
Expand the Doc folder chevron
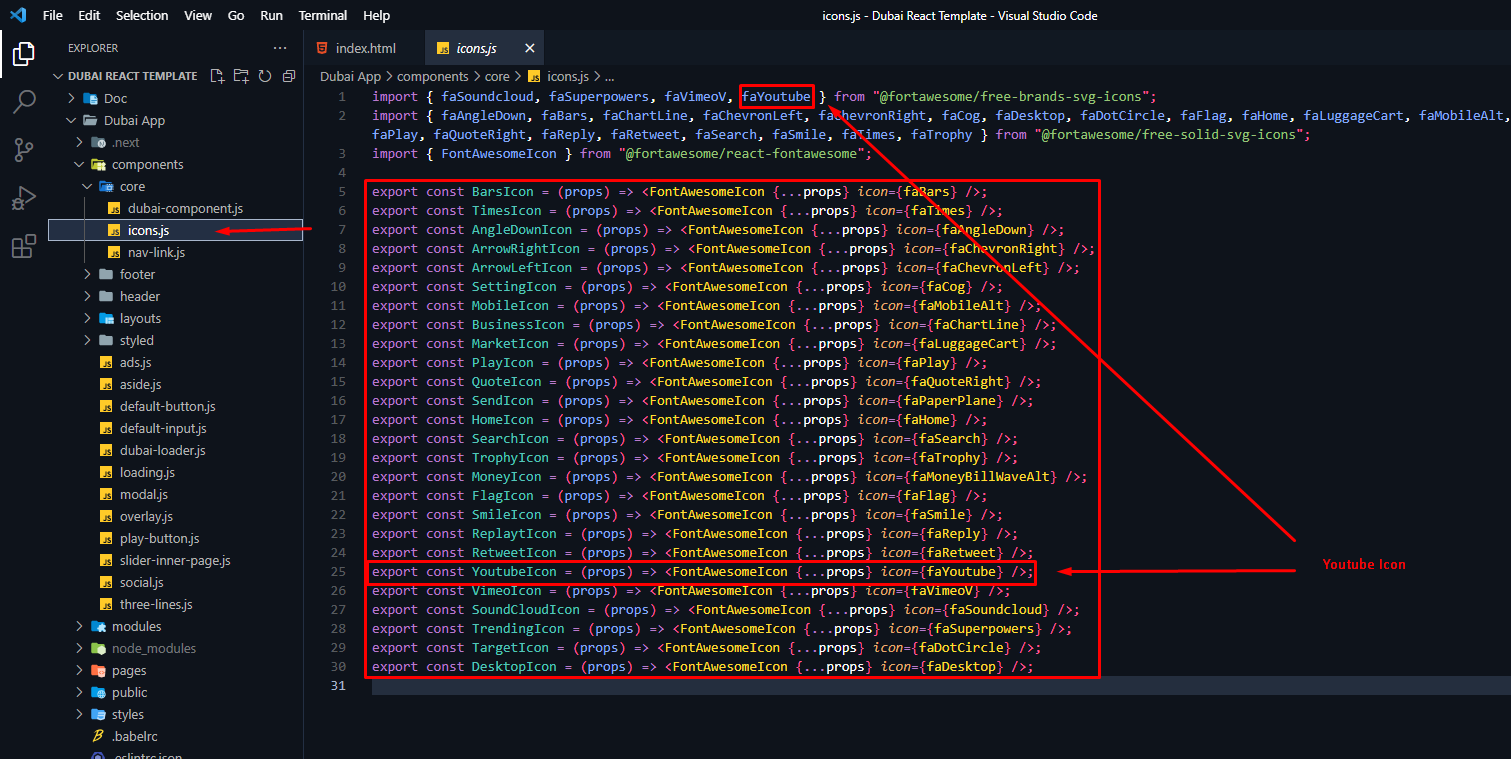click(72, 98)
